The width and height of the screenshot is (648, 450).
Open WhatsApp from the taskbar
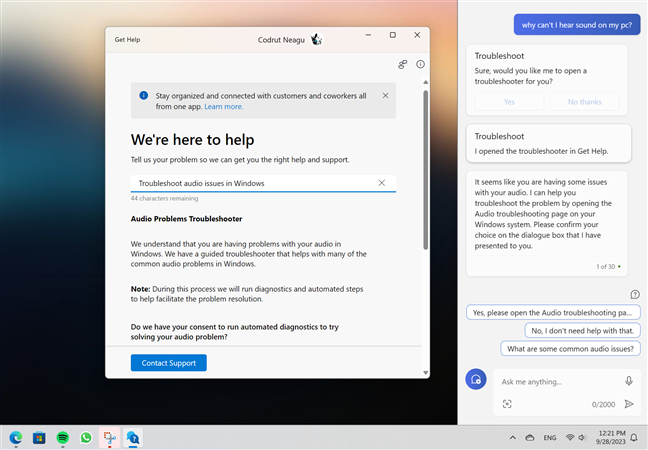point(86,438)
